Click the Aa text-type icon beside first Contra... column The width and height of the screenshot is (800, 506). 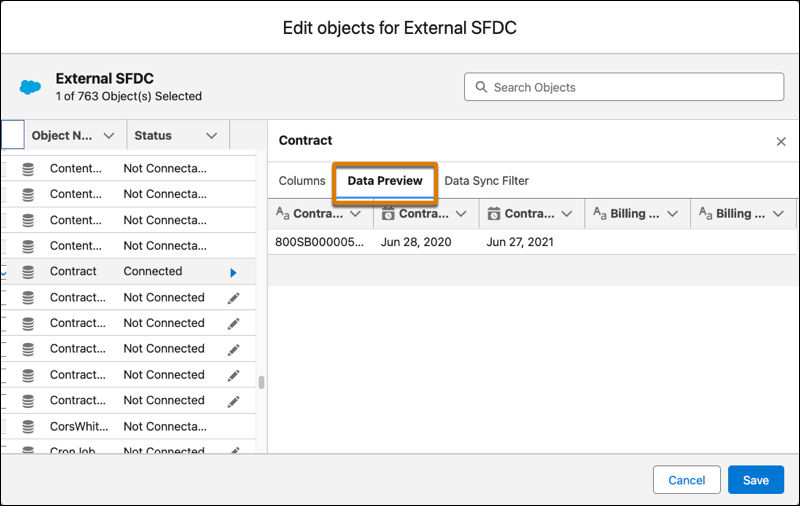(x=282, y=213)
